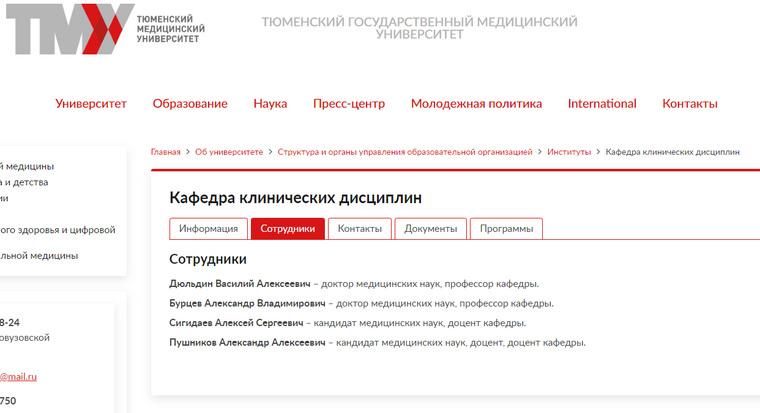Screen dimensions: 760x413
Task: Open the Документы tab
Action: tap(430, 228)
